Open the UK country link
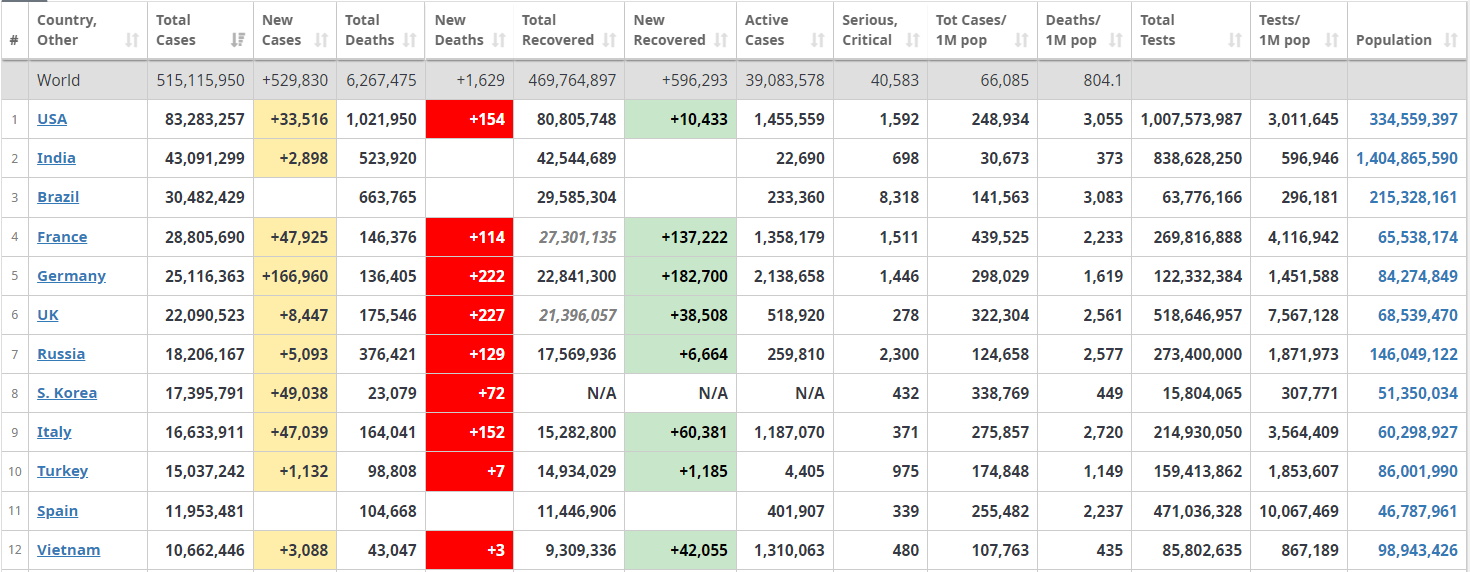 (48, 315)
